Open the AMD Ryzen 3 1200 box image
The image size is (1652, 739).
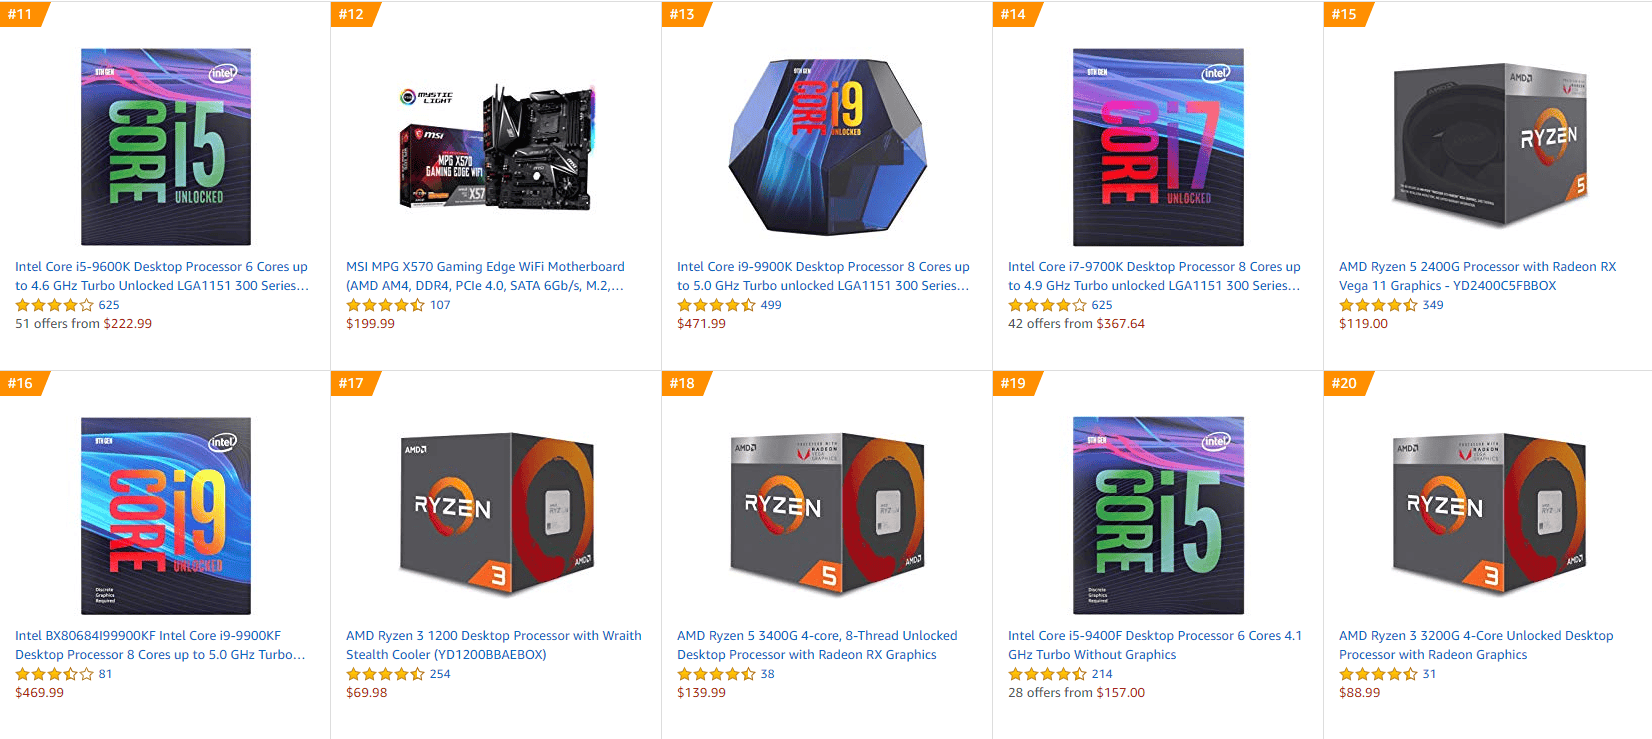point(497,514)
